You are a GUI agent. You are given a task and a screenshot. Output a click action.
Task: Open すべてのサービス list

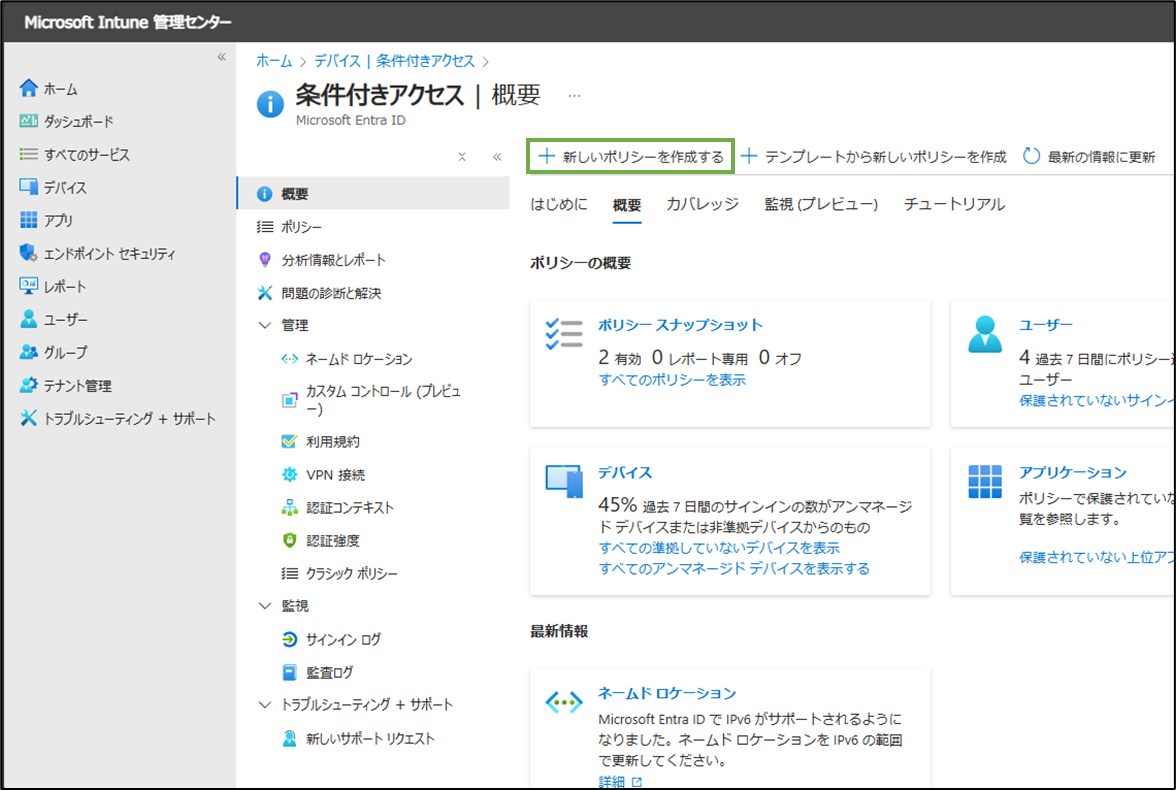tap(74, 155)
